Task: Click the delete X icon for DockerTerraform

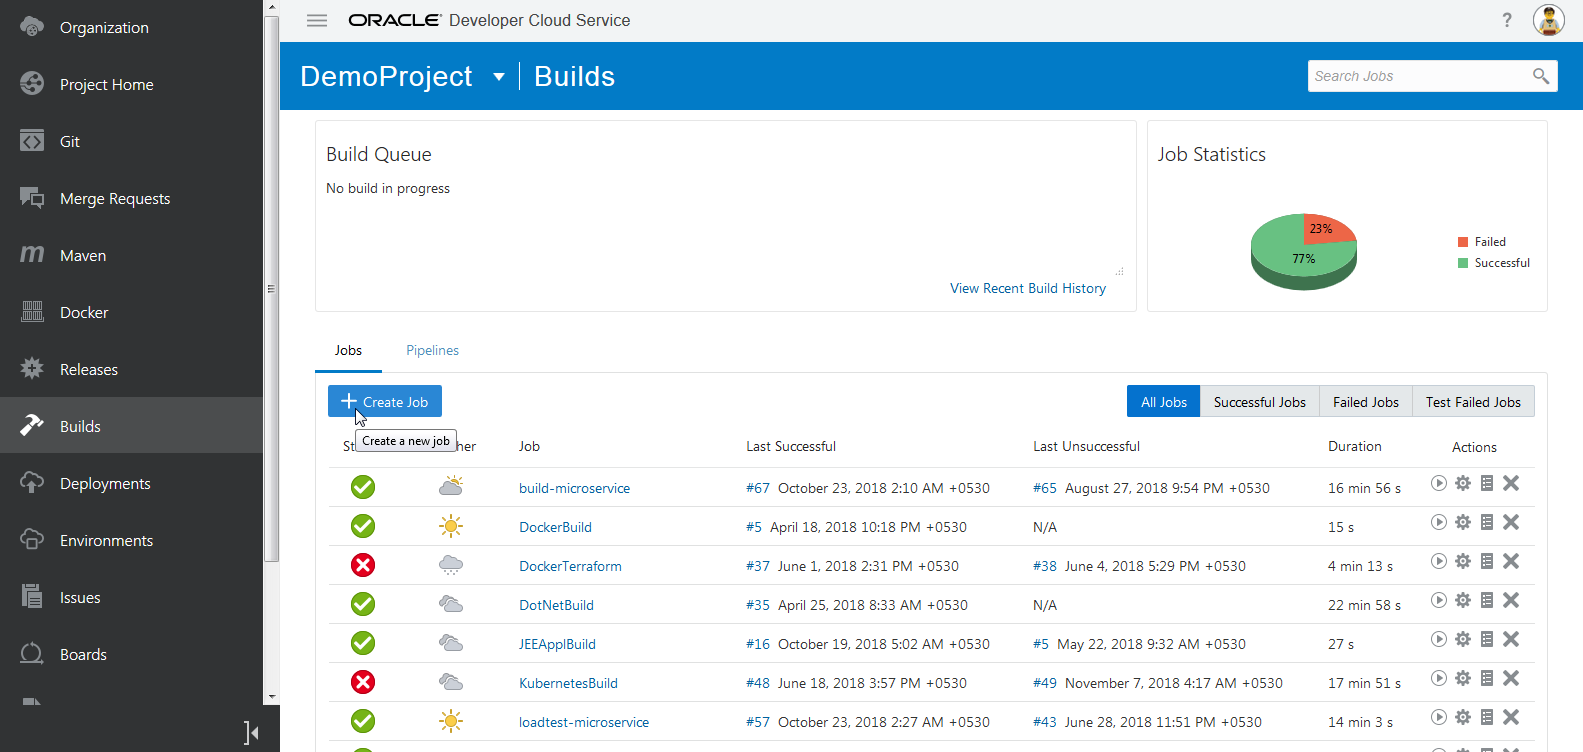Action: [x=1511, y=562]
